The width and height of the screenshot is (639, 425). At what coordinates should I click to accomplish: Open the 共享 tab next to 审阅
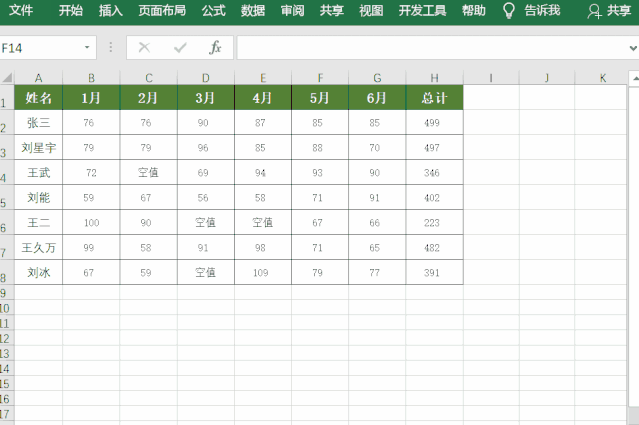click(332, 10)
